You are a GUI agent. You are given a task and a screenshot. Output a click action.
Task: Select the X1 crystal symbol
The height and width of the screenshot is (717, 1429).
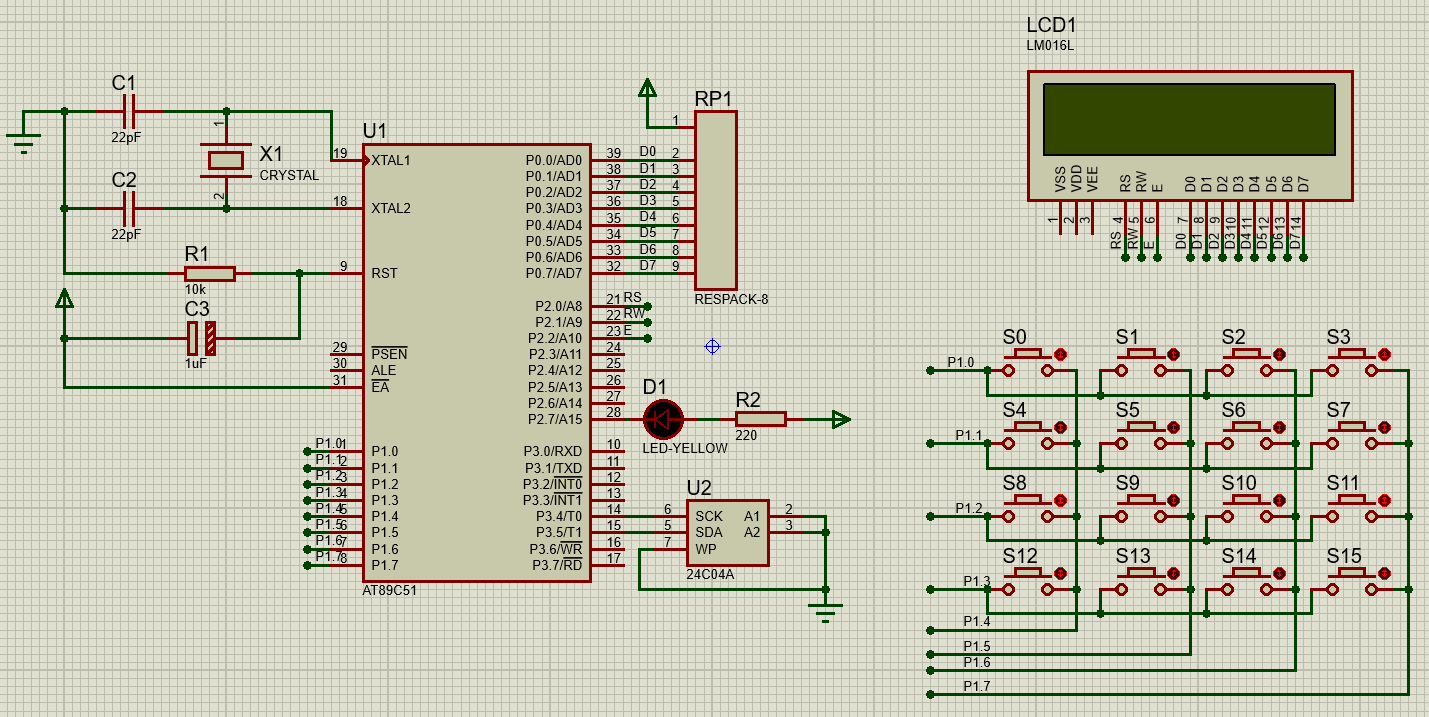226,160
